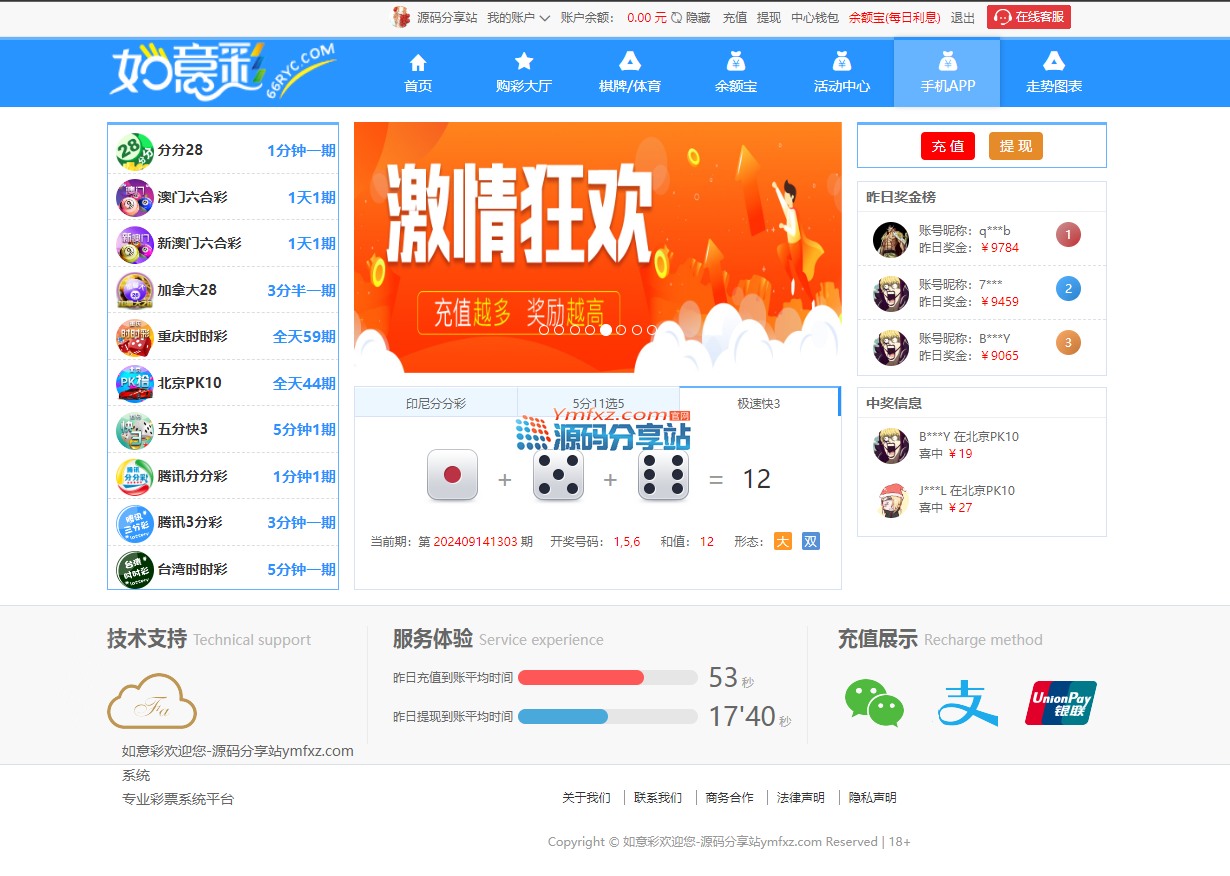1230x876 pixels.
Task: Switch to the 极速快3 tab
Action: pyautogui.click(x=758, y=403)
